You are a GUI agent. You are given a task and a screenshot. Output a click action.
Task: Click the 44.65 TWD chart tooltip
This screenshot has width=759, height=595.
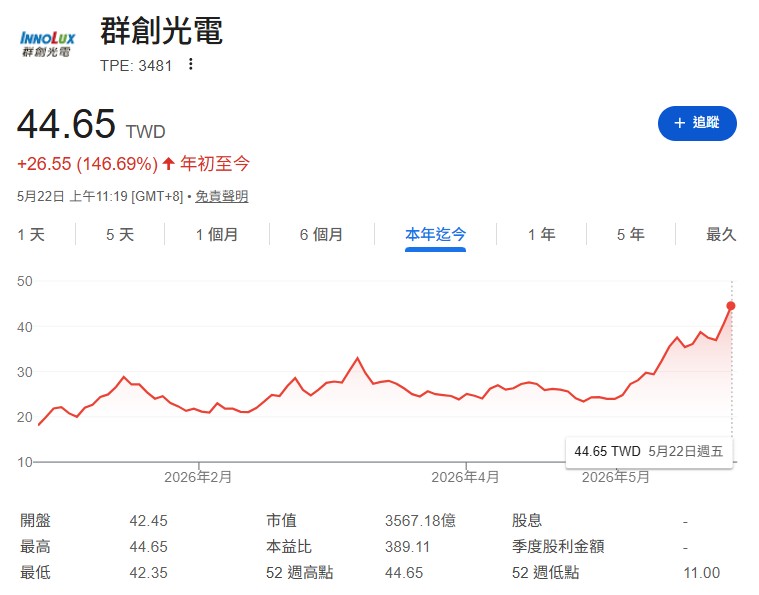point(649,452)
